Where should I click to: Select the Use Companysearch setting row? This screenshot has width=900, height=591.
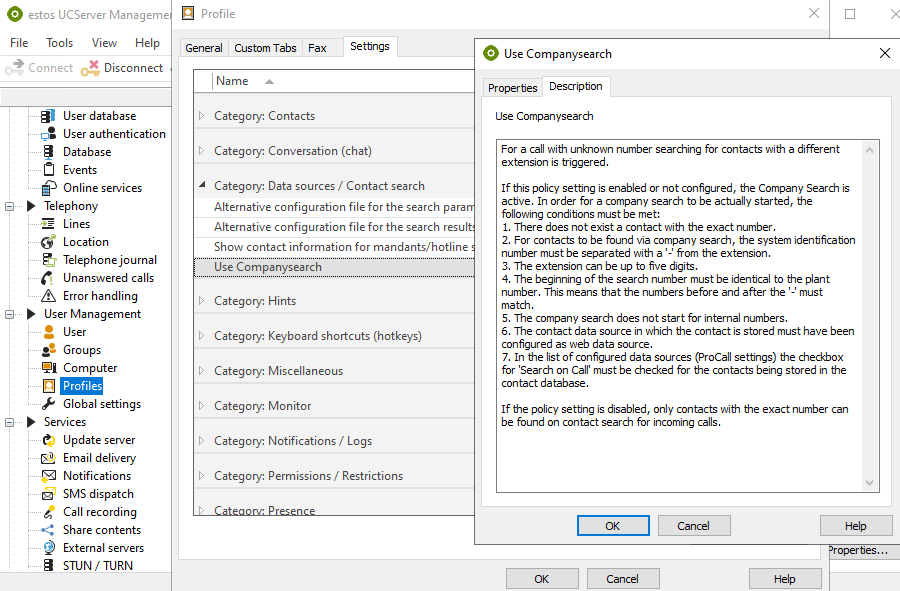(x=268, y=267)
